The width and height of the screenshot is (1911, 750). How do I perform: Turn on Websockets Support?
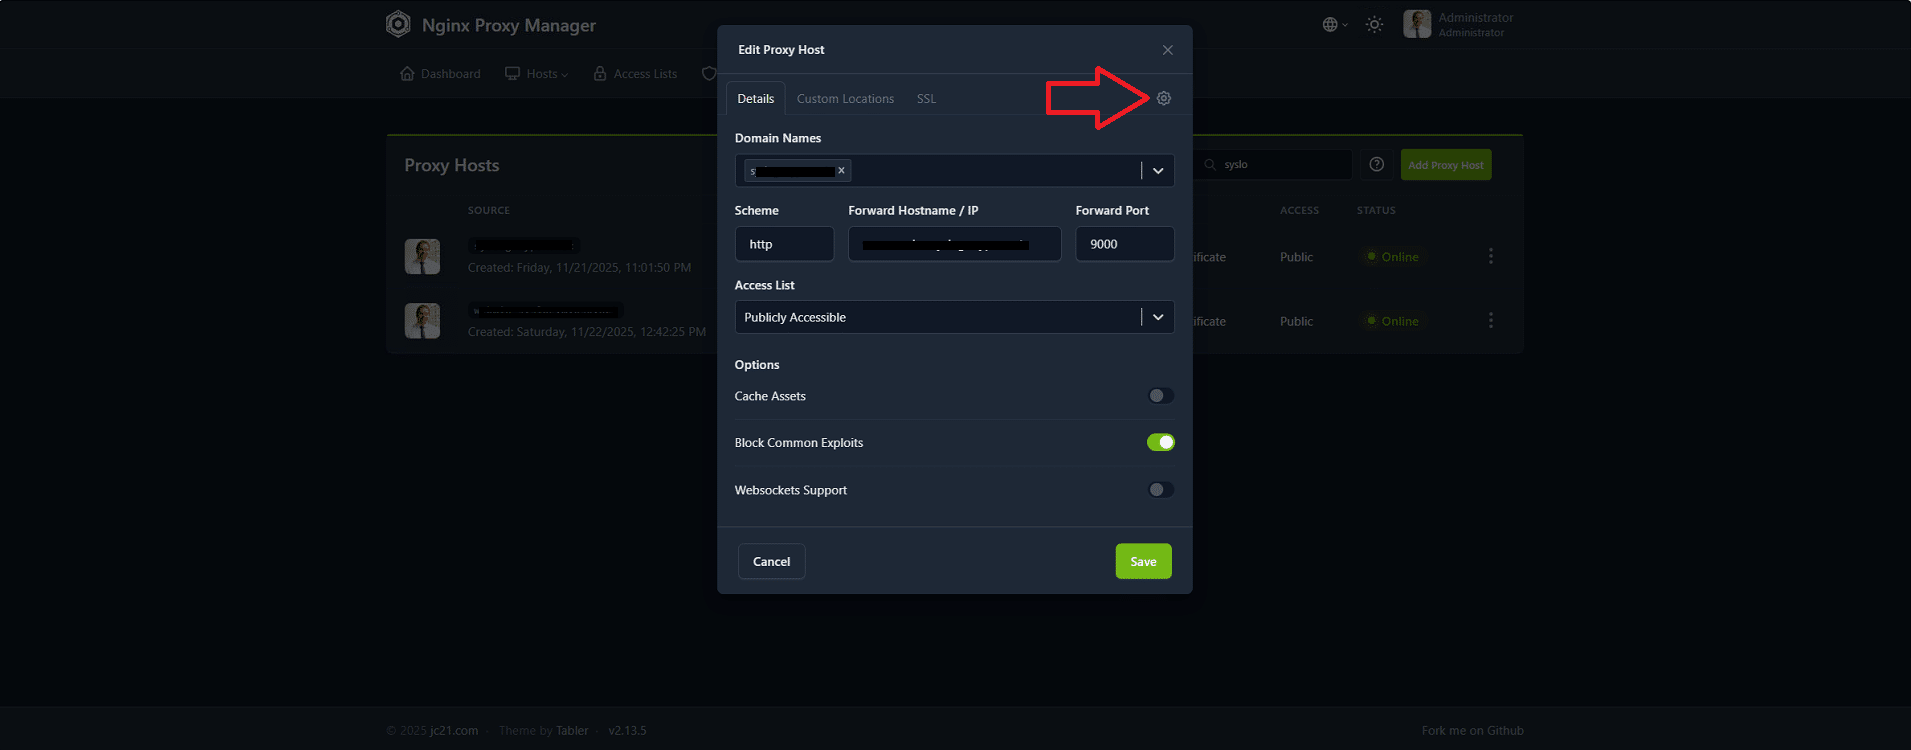coord(1160,490)
